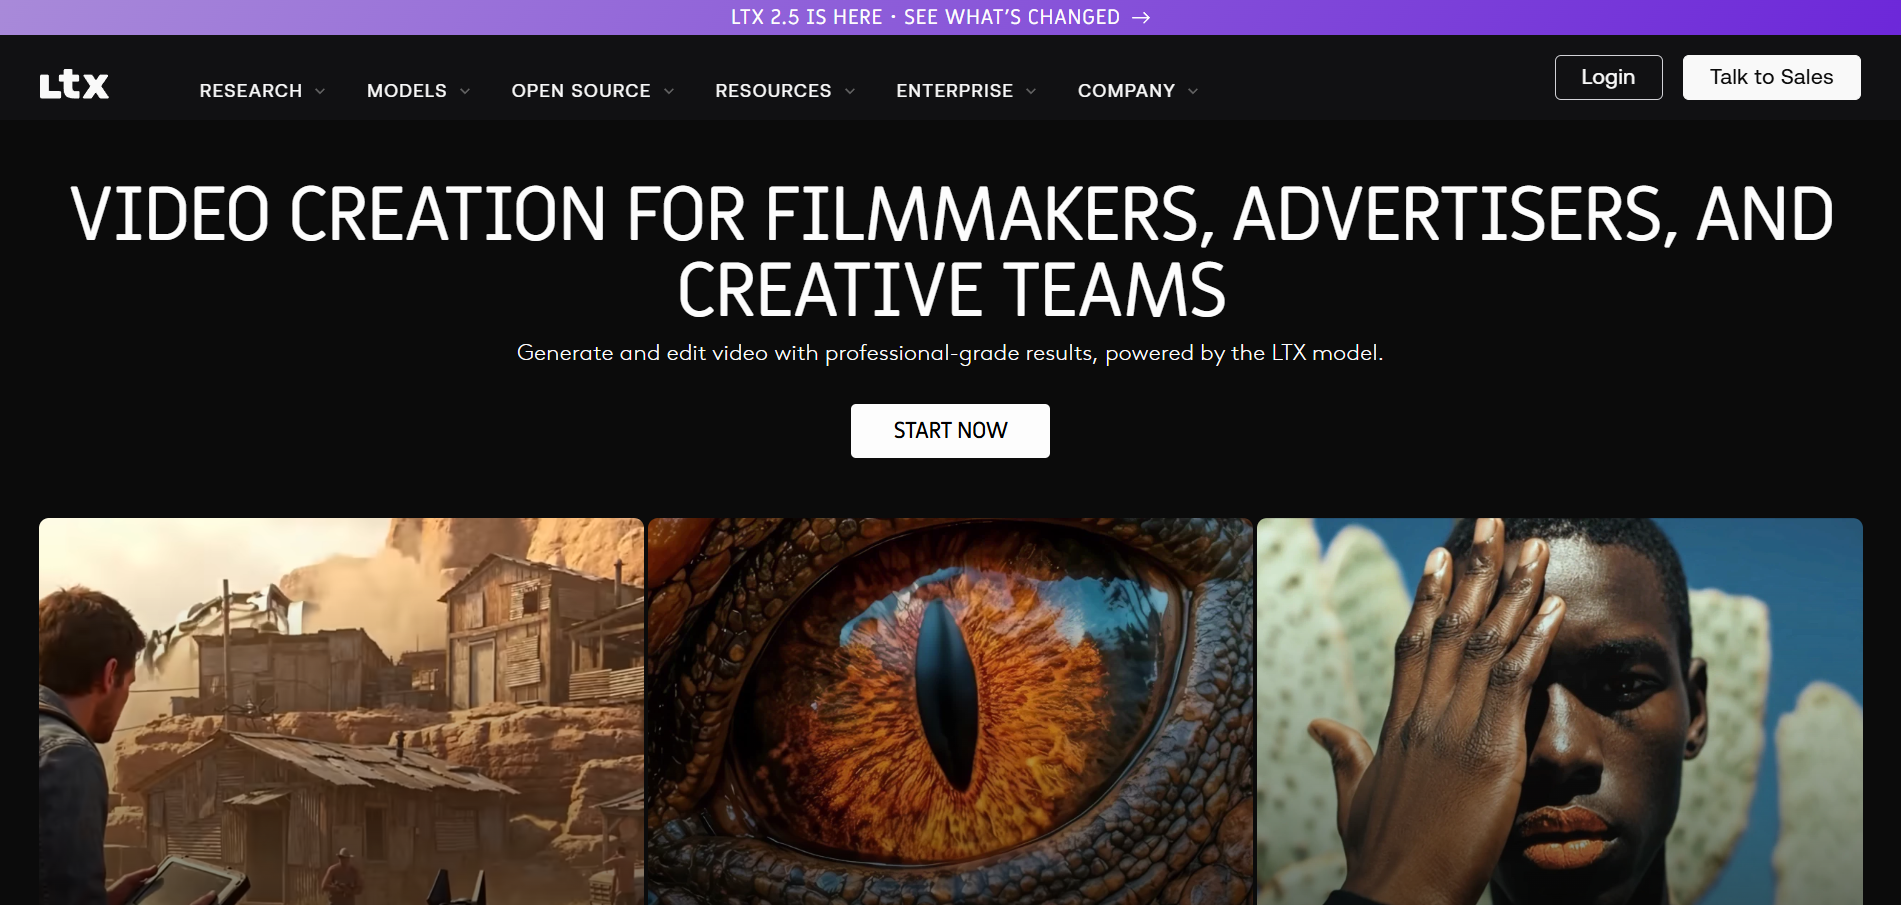Select the Open Source nav label

(x=581, y=91)
